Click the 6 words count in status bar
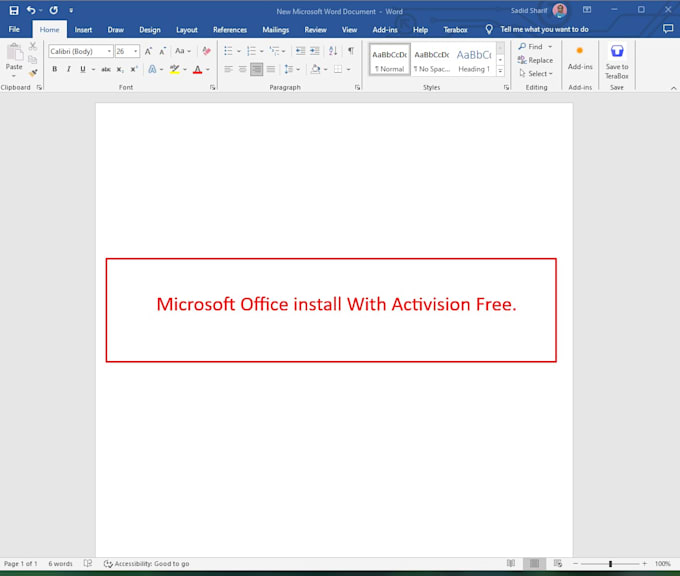680x576 pixels. pos(60,563)
